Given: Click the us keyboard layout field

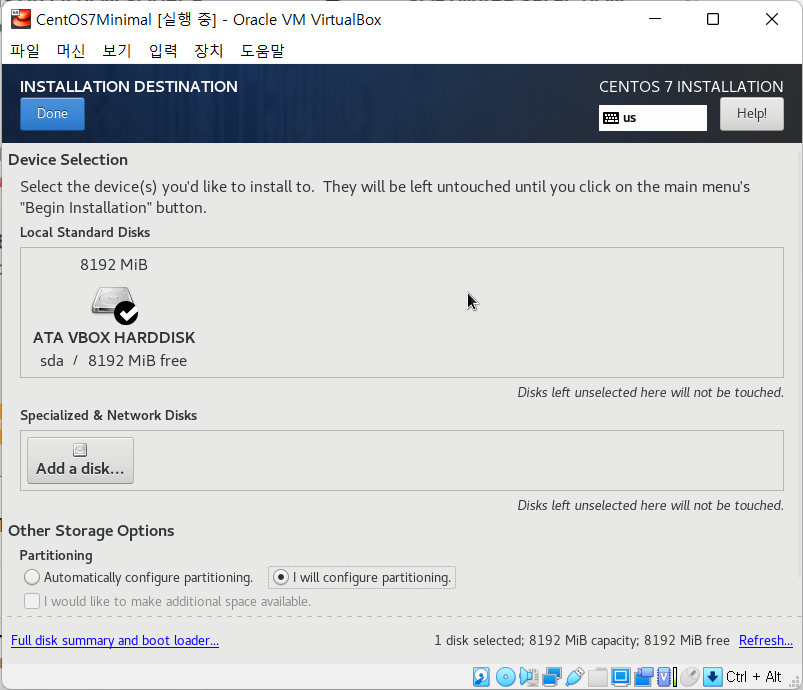Looking at the screenshot, I should click(652, 118).
